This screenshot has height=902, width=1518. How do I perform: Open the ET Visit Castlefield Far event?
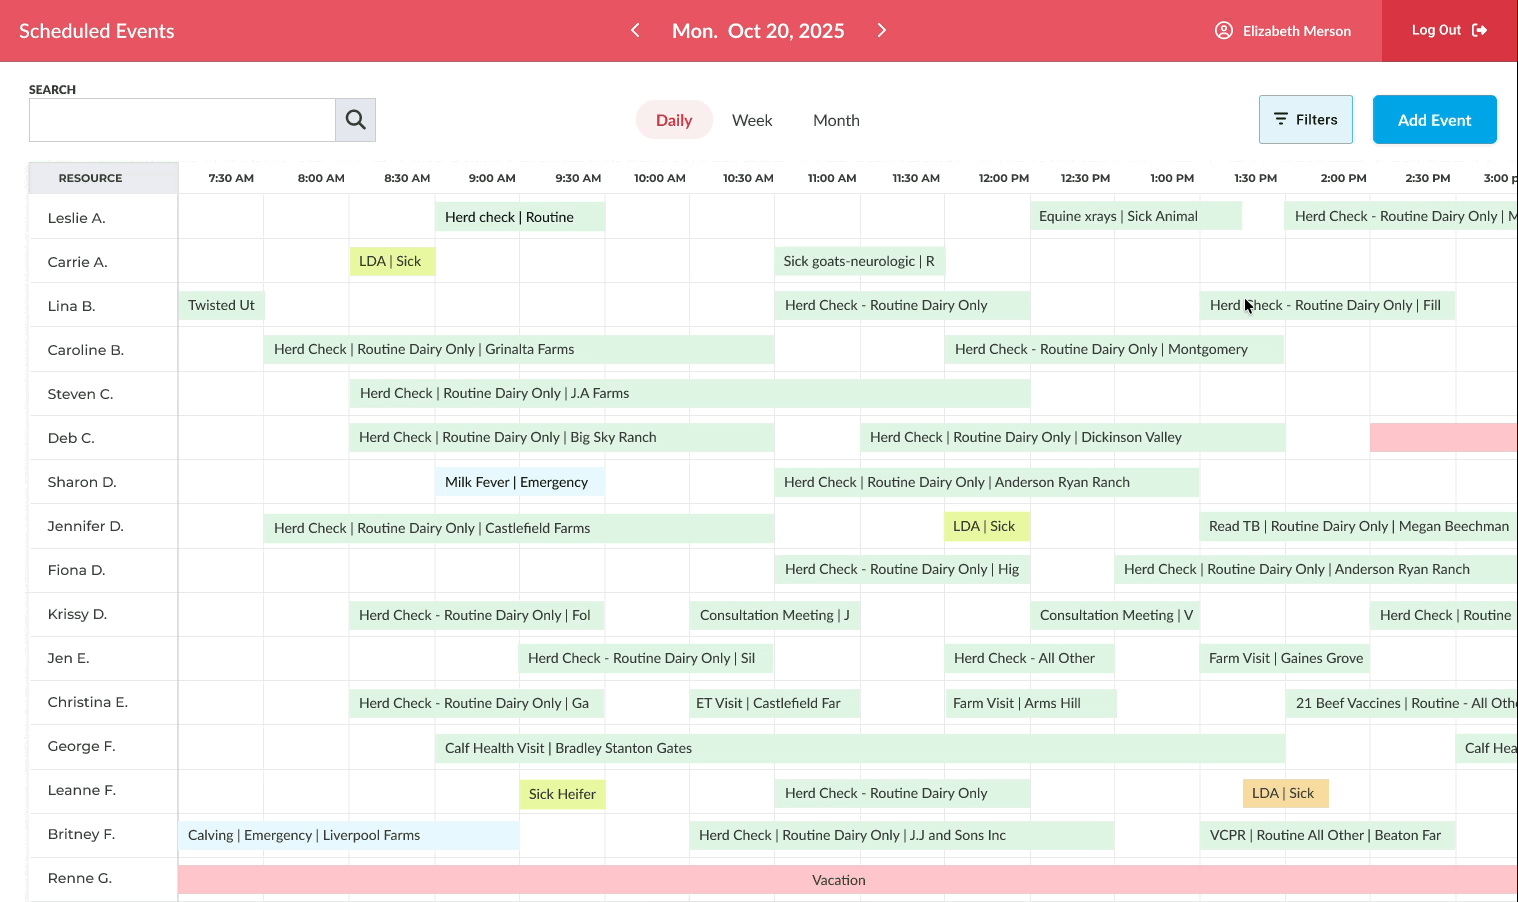(x=774, y=702)
